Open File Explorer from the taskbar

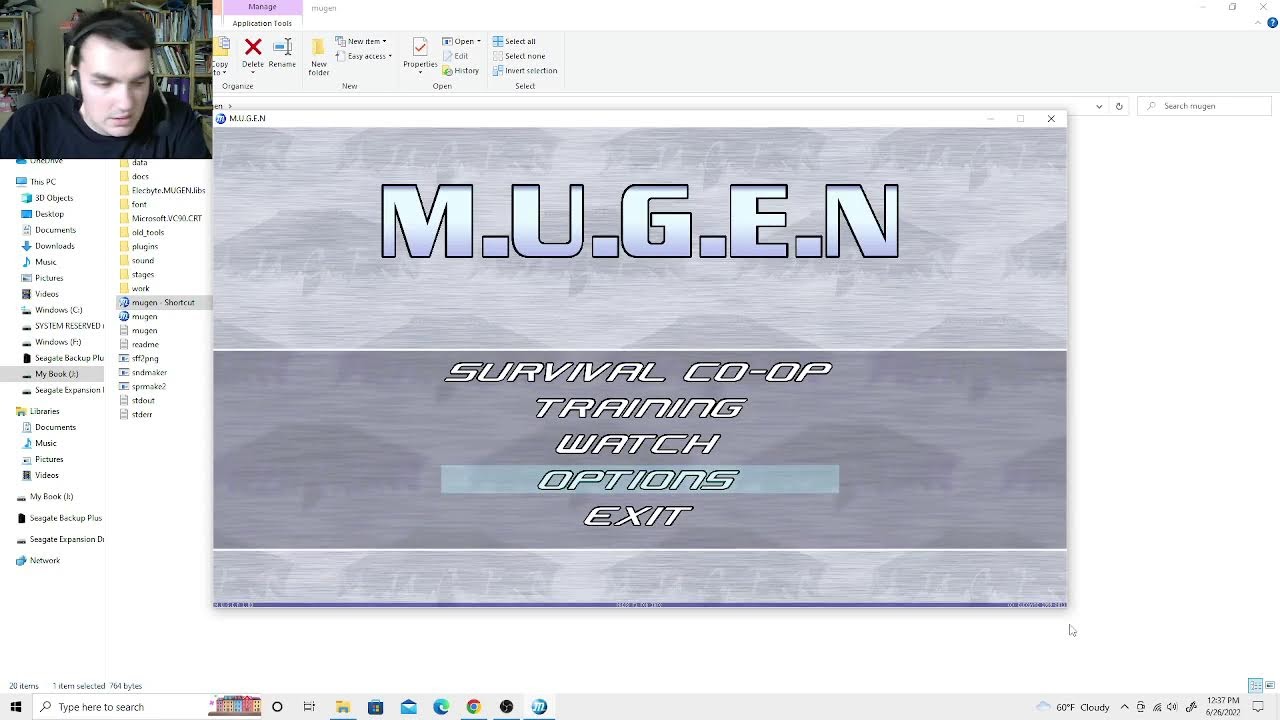click(342, 707)
